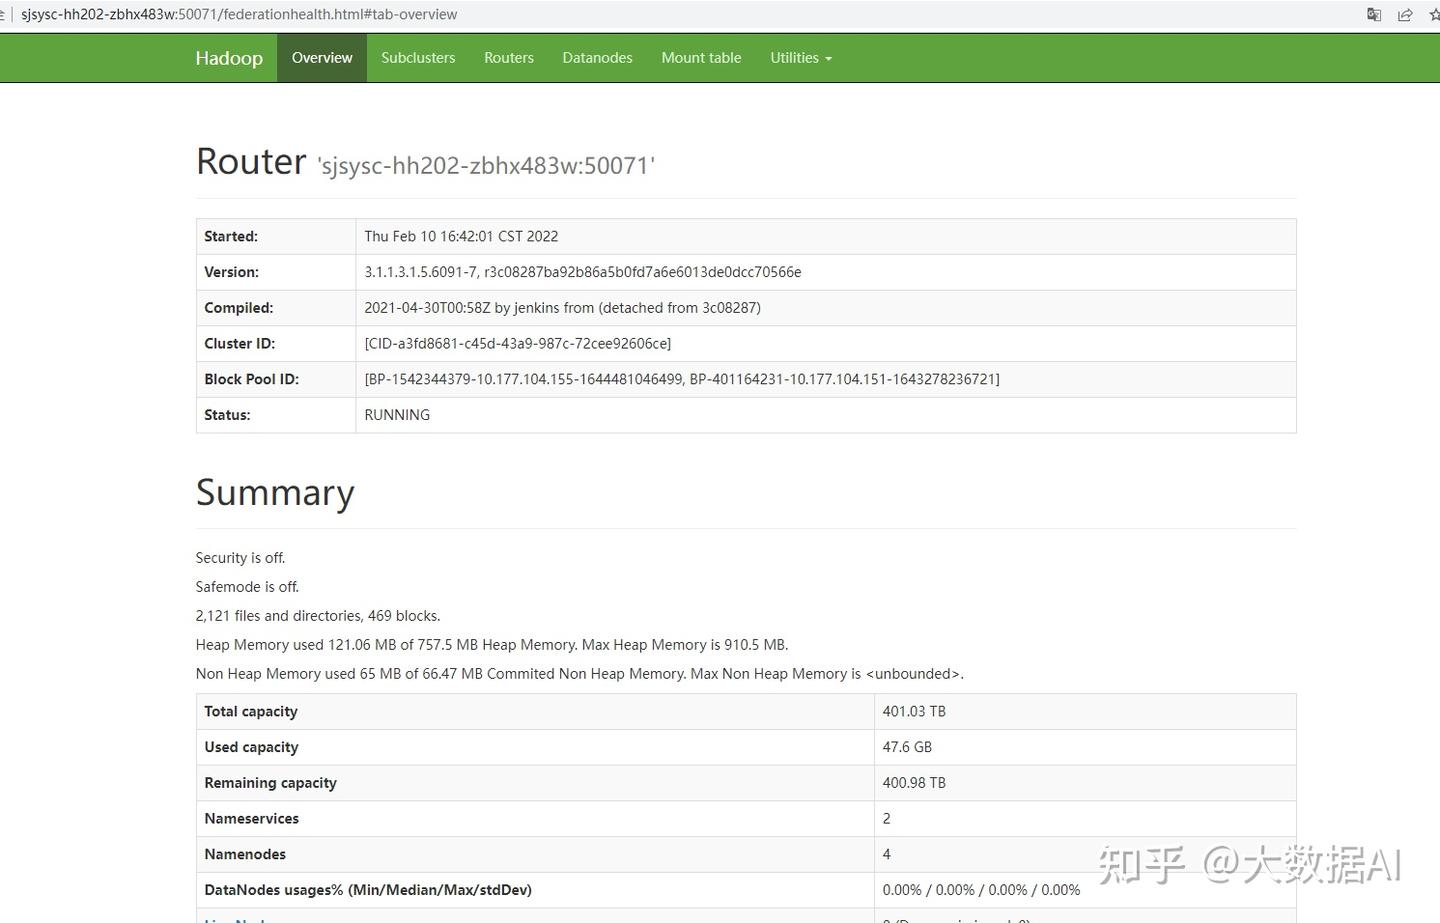Image resolution: width=1440 pixels, height=923 pixels.
Task: Open the Mount table page
Action: [701, 58]
